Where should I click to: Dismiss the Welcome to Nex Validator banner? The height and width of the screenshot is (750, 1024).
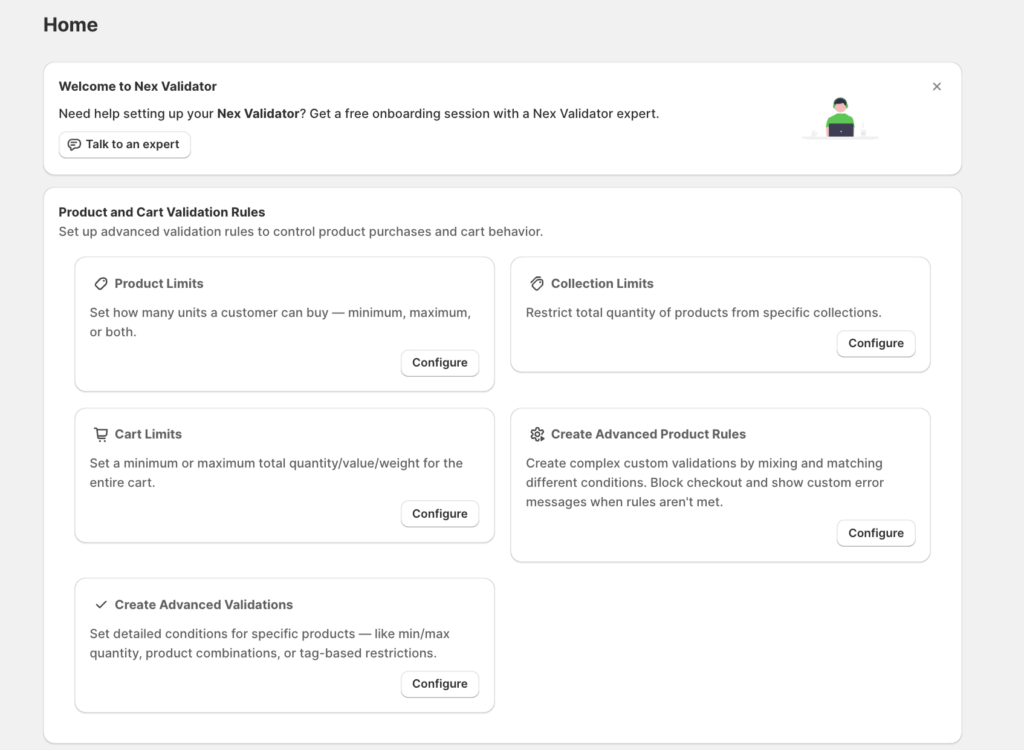(936, 86)
